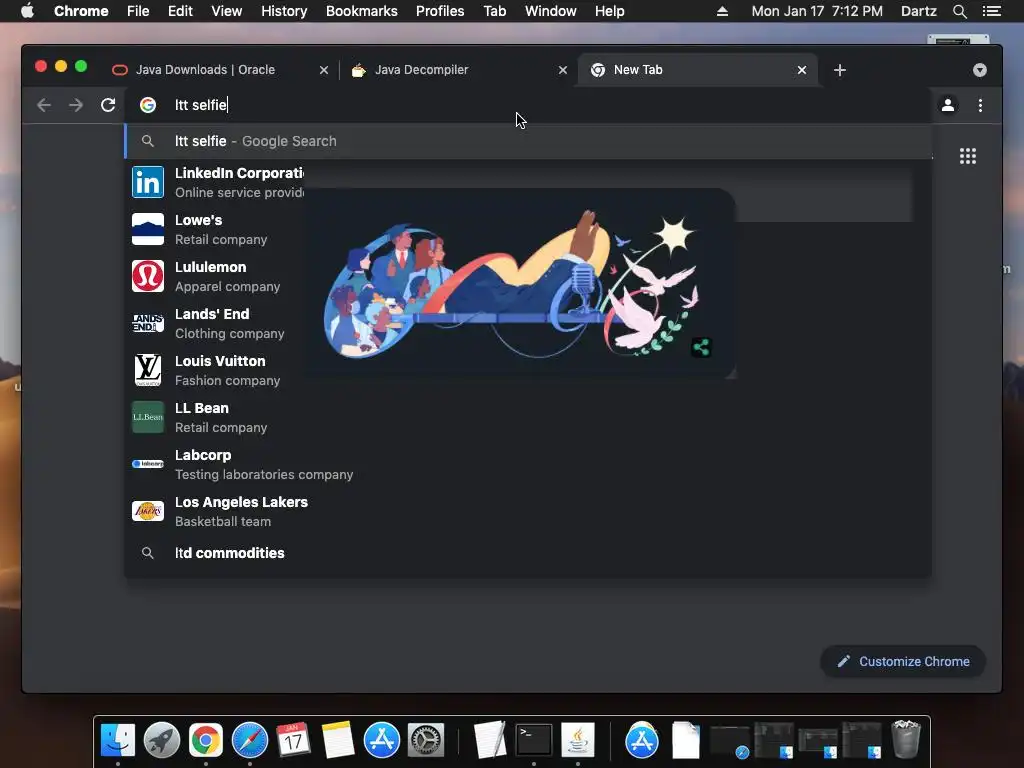1024x768 pixels.
Task: Open the Window menu
Action: coord(551,11)
